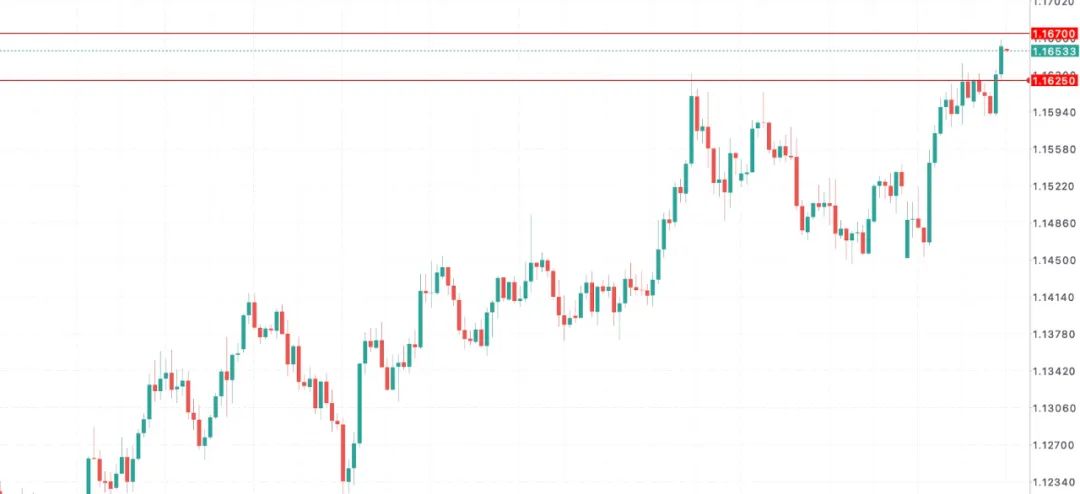Click the 1.12700 price axis label
1080x494 pixels.
(x=1054, y=446)
